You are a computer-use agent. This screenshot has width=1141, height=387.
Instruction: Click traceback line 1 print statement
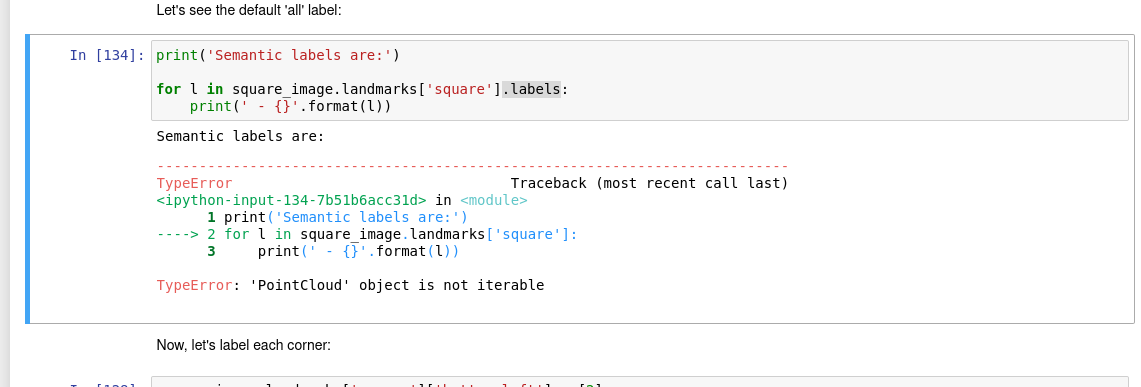click(337, 218)
